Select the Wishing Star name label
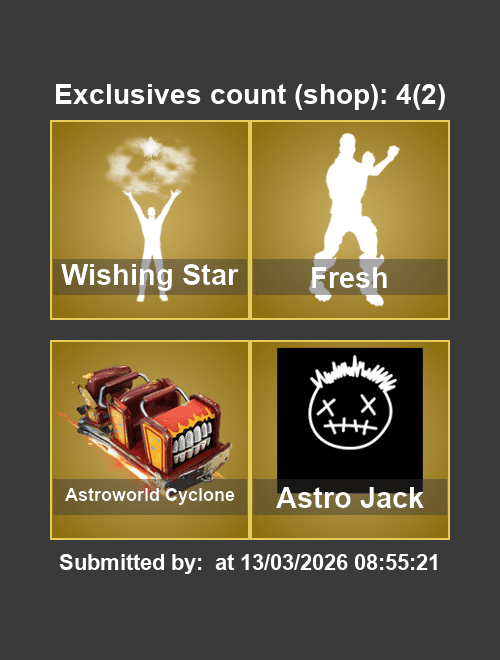This screenshot has width=500, height=660. 149,275
